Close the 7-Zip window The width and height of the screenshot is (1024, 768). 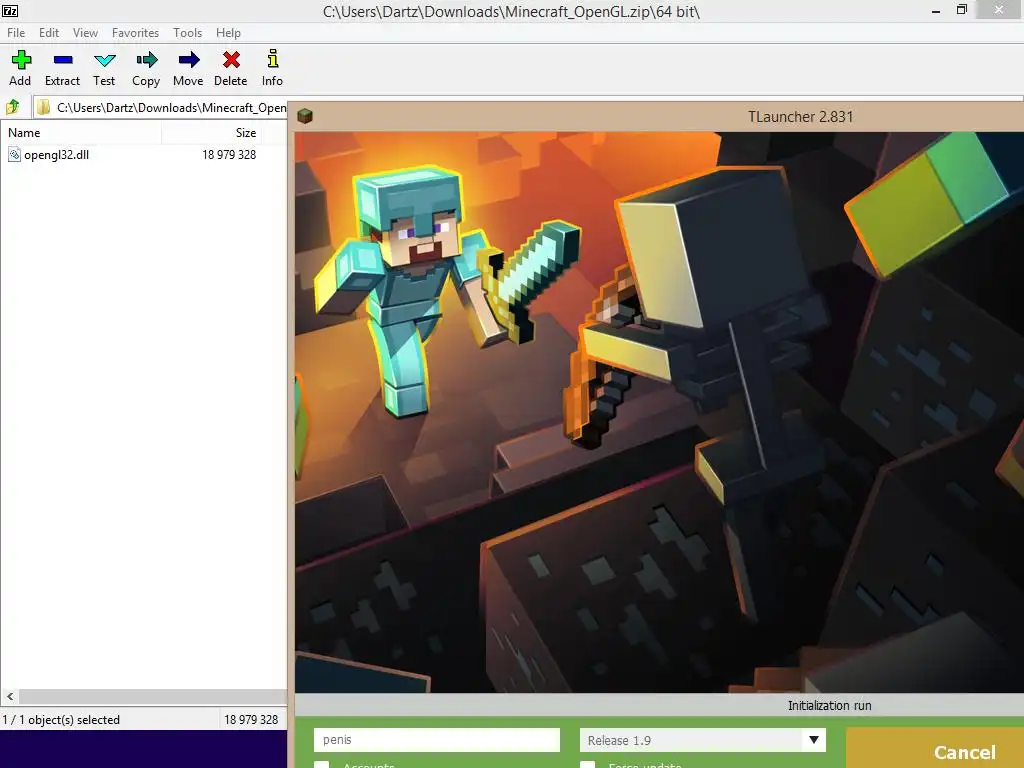(999, 10)
